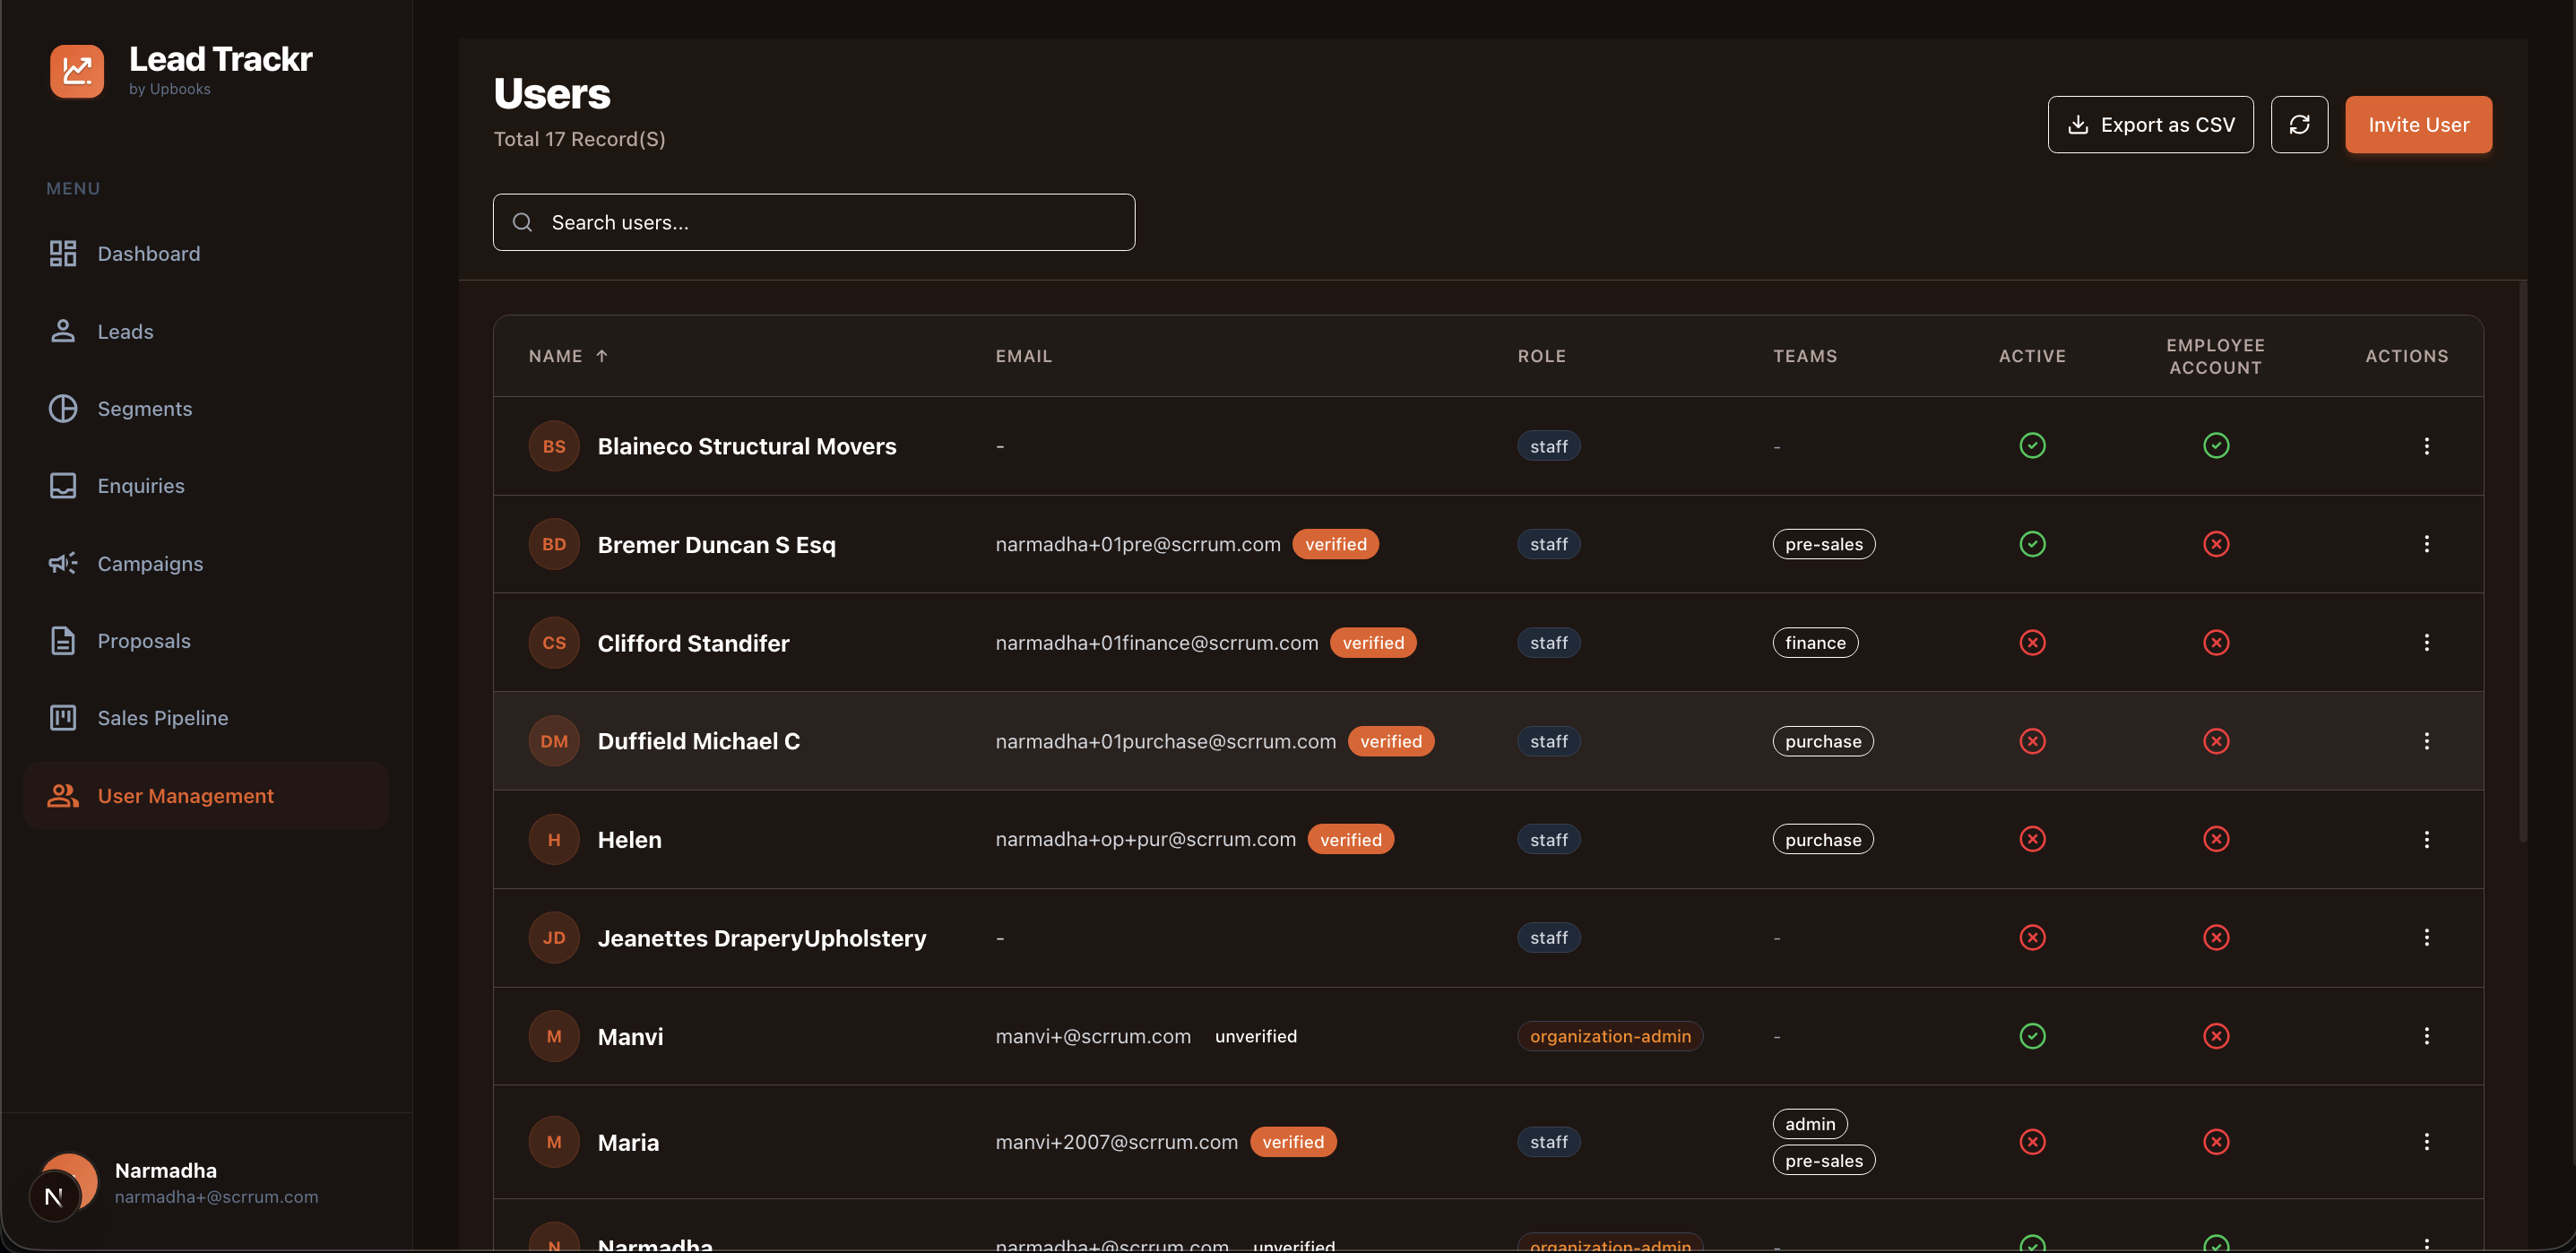Click the Lead Trackr logo icon

(x=76, y=71)
